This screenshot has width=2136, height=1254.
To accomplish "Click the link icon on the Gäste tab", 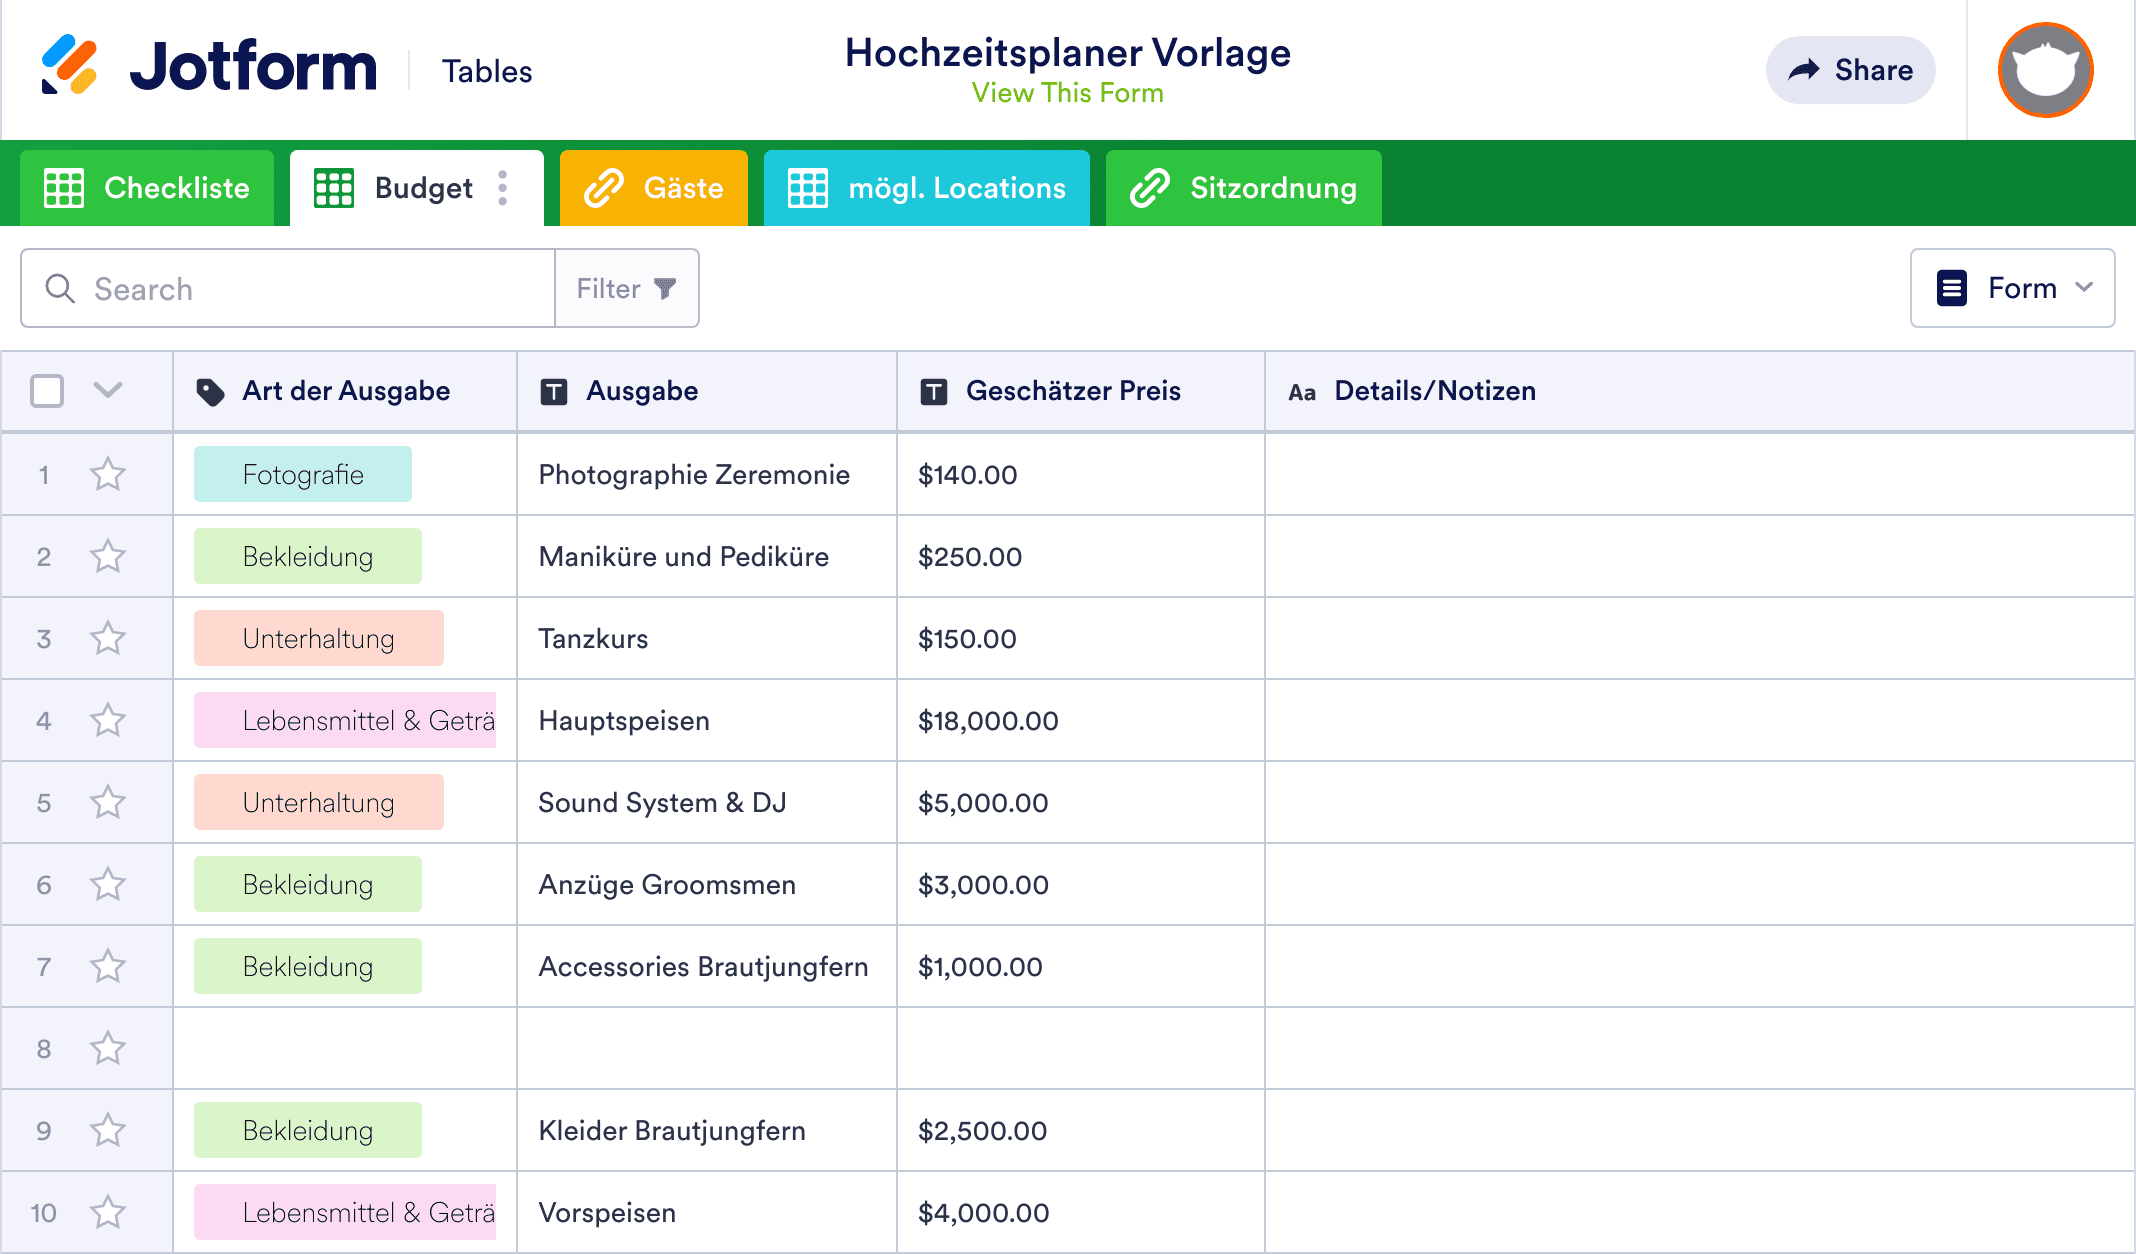I will [604, 187].
